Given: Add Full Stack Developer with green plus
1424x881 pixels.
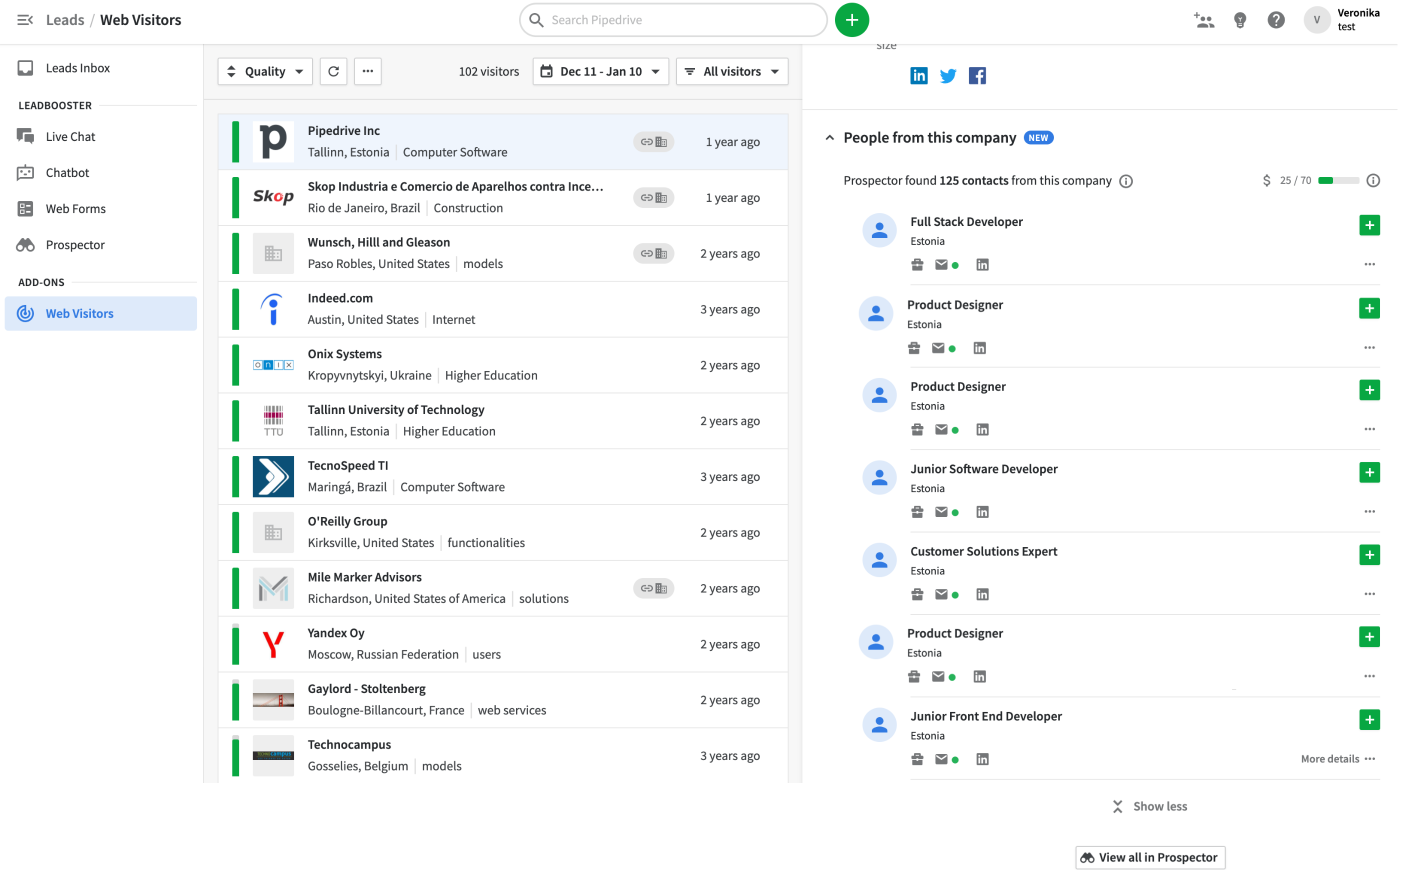Looking at the screenshot, I should (x=1370, y=226).
